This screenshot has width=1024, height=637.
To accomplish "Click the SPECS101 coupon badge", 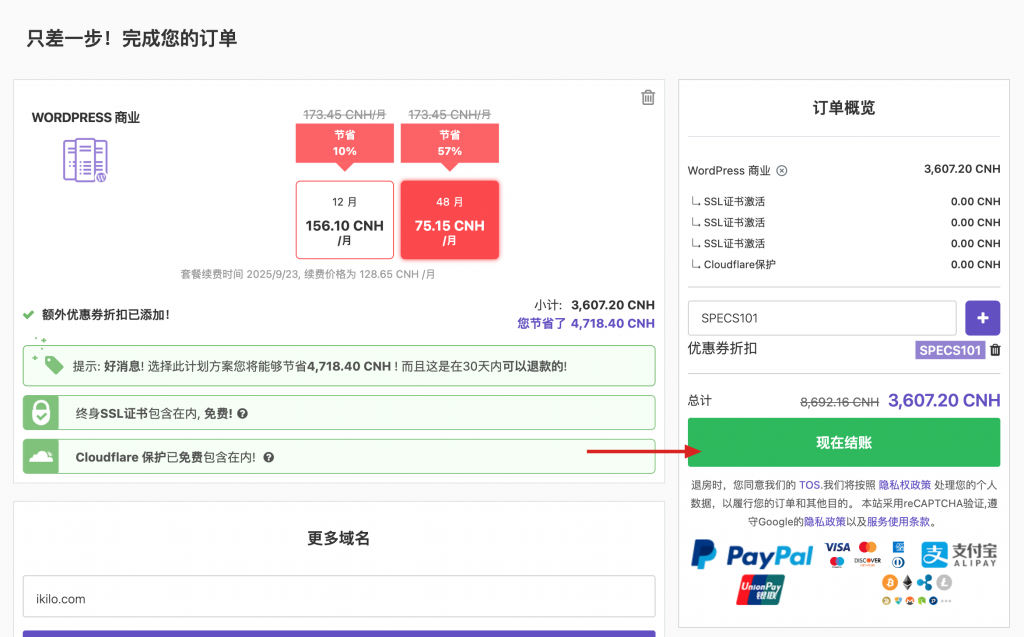I will [949, 350].
